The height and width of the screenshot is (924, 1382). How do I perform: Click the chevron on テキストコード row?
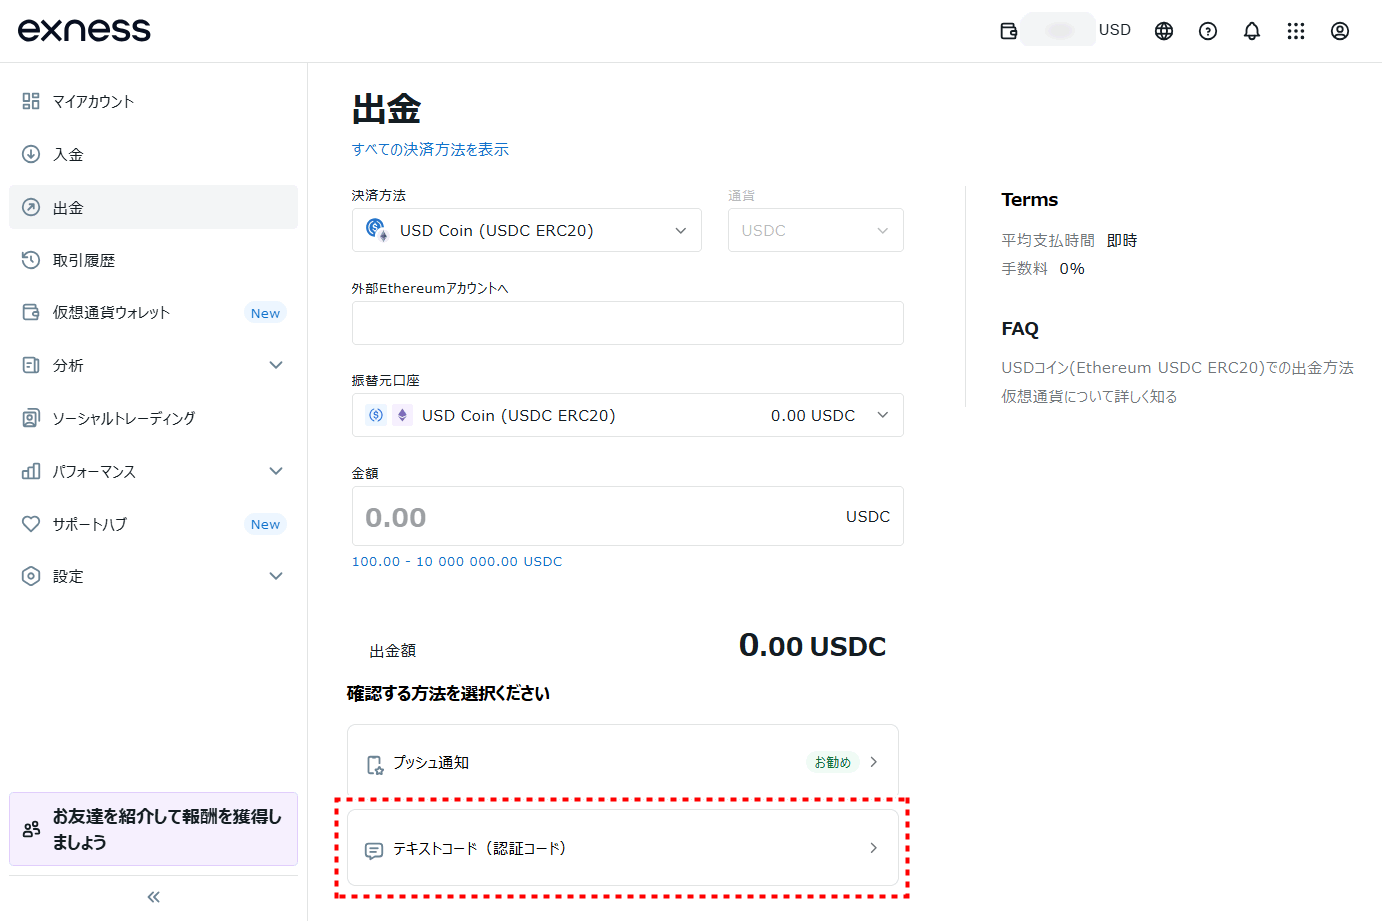click(x=873, y=848)
